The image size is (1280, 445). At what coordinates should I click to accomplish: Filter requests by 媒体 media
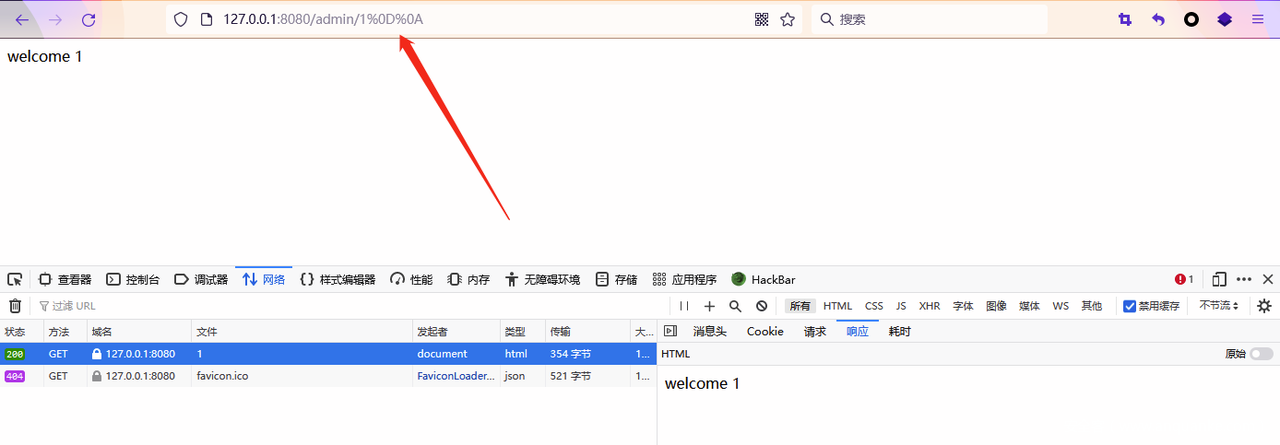[1029, 306]
